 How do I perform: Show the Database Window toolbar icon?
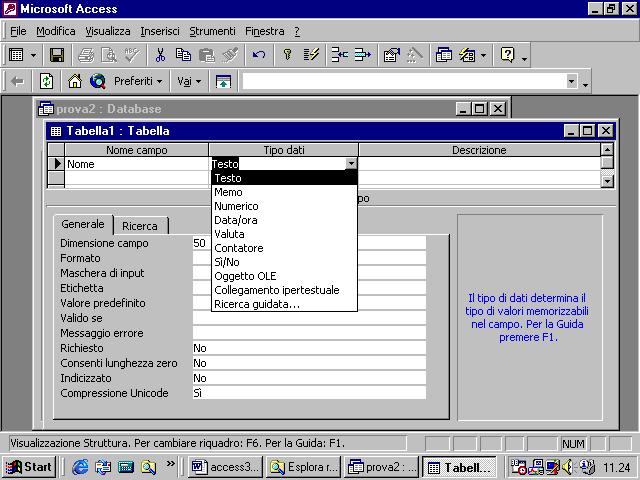click(x=443, y=55)
